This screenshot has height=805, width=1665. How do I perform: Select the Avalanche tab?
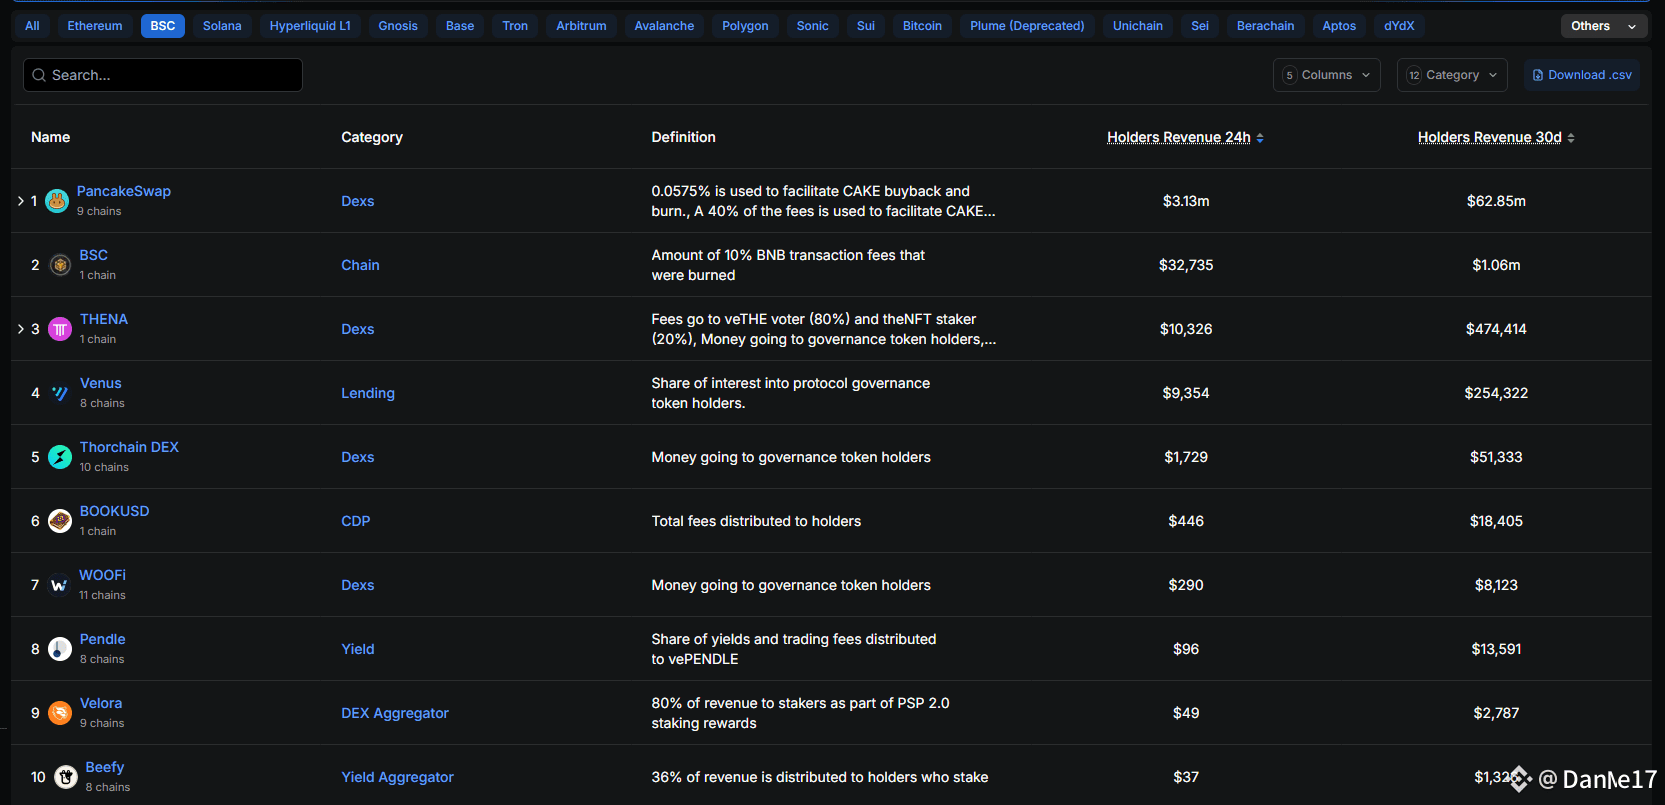coord(664,26)
